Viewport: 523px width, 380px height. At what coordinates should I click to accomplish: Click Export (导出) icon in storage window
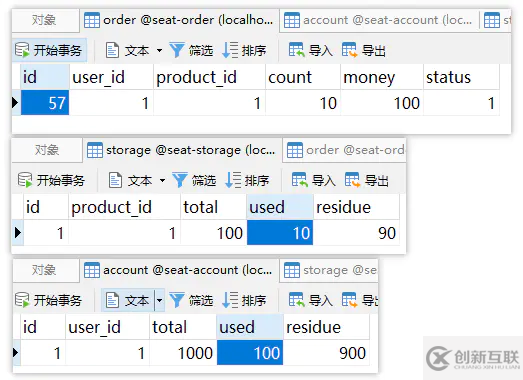353,180
